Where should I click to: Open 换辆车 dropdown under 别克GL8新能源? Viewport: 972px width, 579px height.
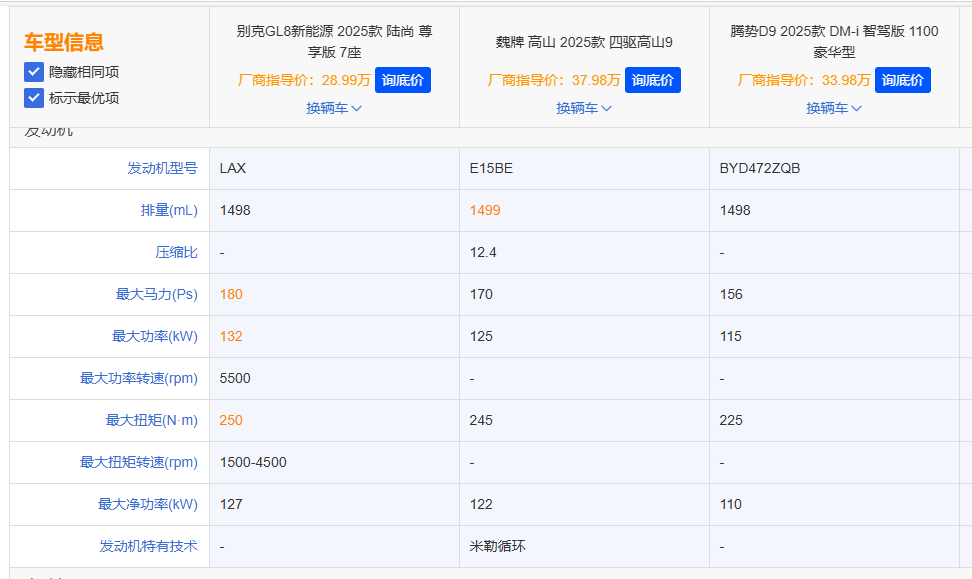[x=334, y=108]
